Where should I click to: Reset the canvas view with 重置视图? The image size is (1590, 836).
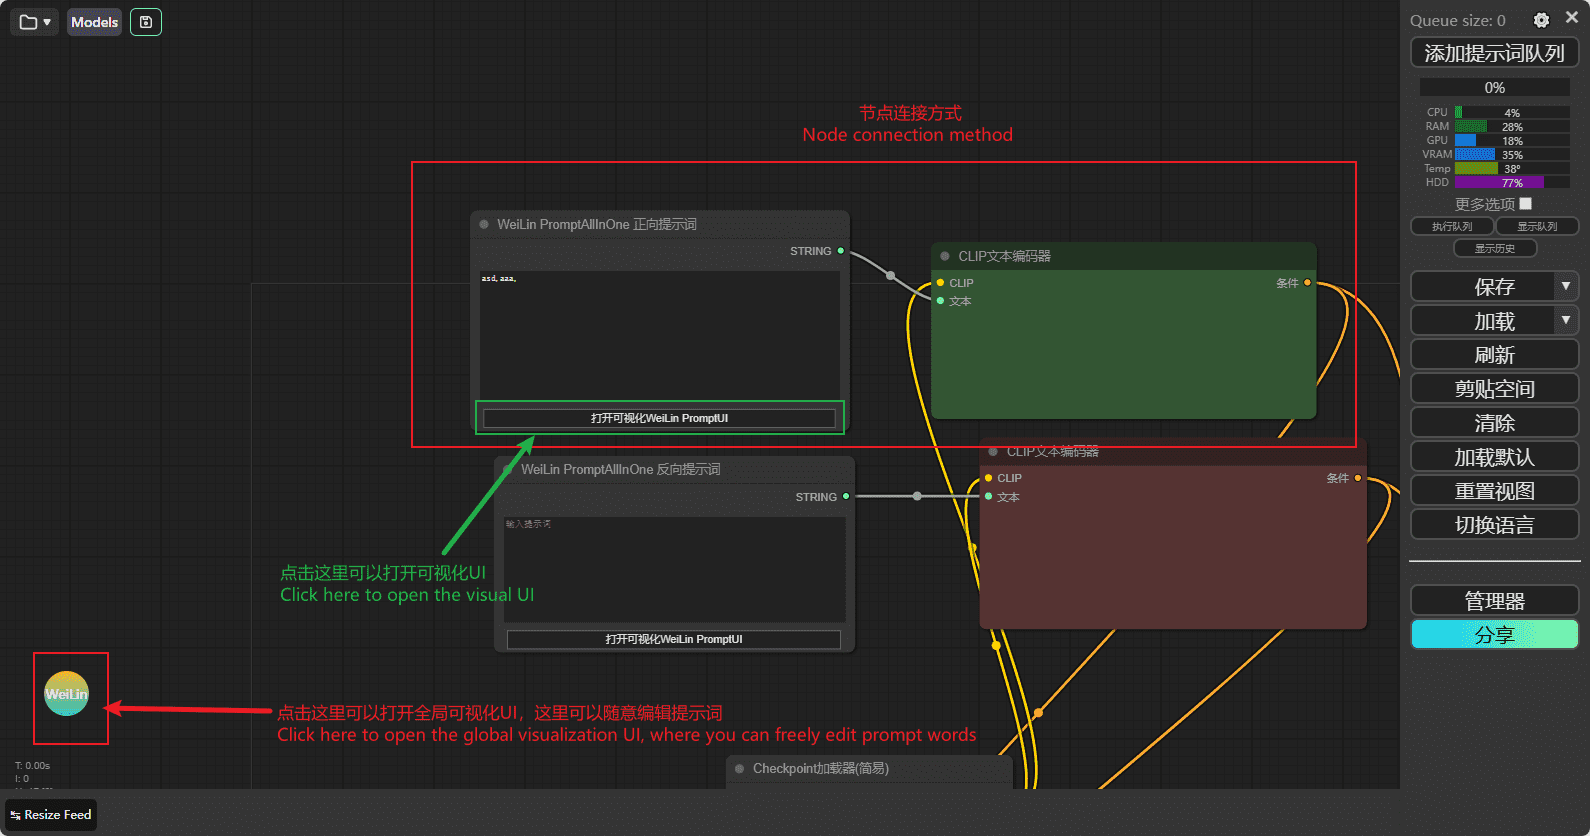click(x=1494, y=490)
